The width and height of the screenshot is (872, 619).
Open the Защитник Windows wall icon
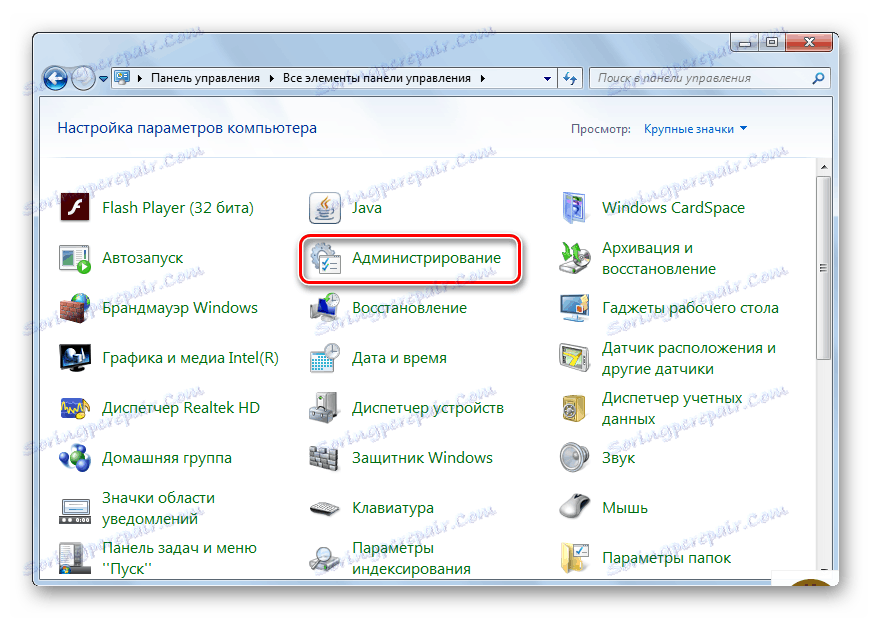tap(325, 458)
